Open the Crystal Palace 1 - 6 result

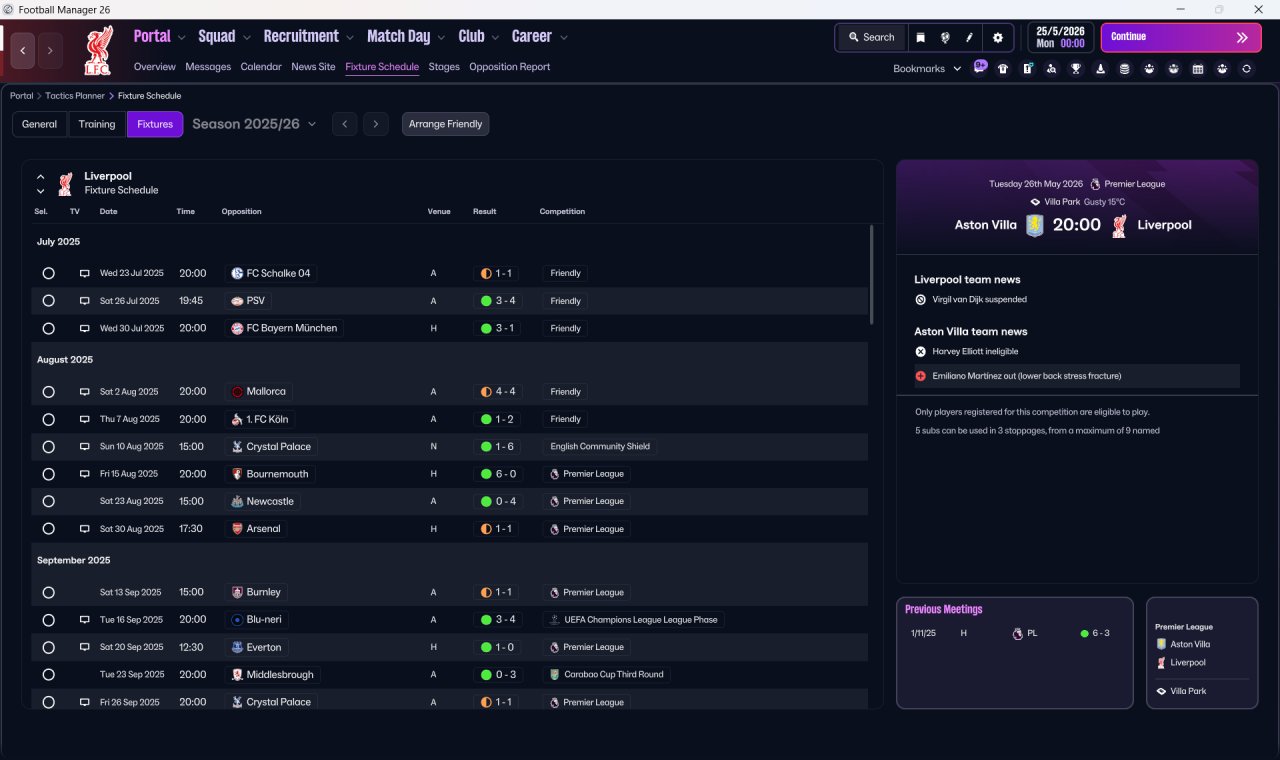497,447
